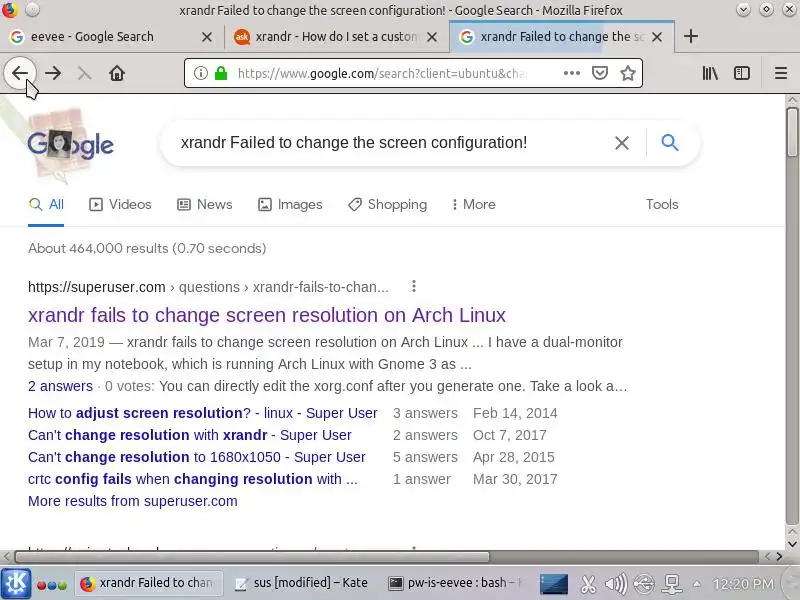Open the Firefox hamburger menu

coord(780,73)
